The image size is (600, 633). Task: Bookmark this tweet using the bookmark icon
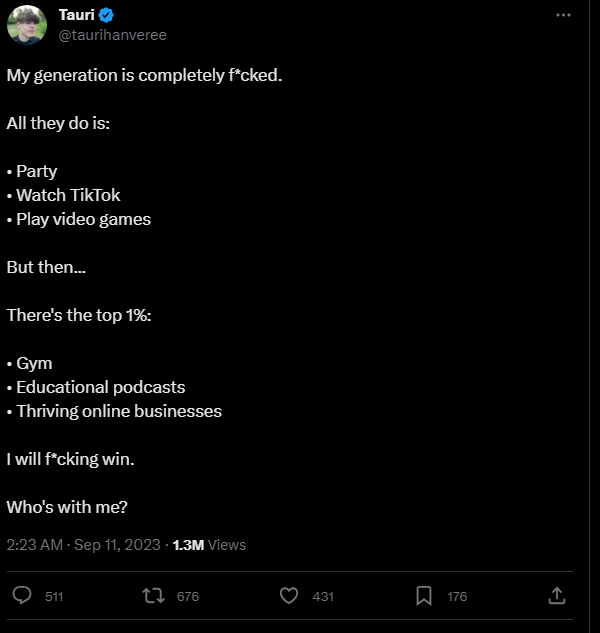(x=424, y=596)
